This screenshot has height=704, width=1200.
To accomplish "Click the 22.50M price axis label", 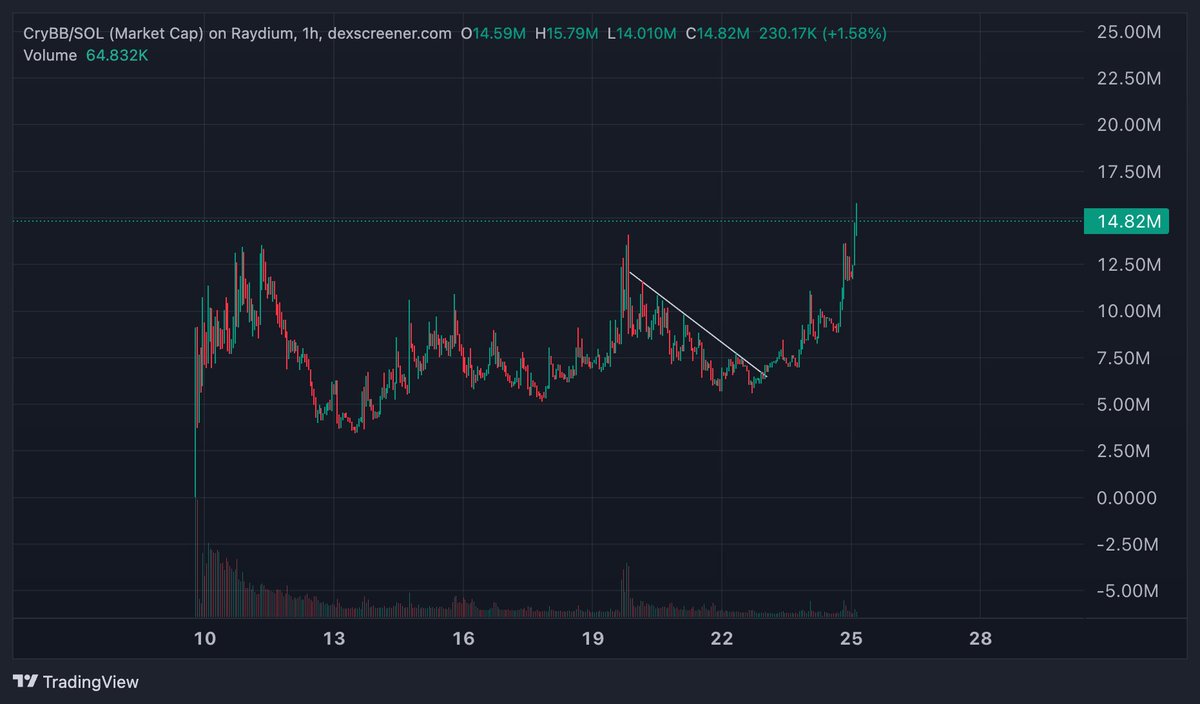I will pyautogui.click(x=1128, y=79).
